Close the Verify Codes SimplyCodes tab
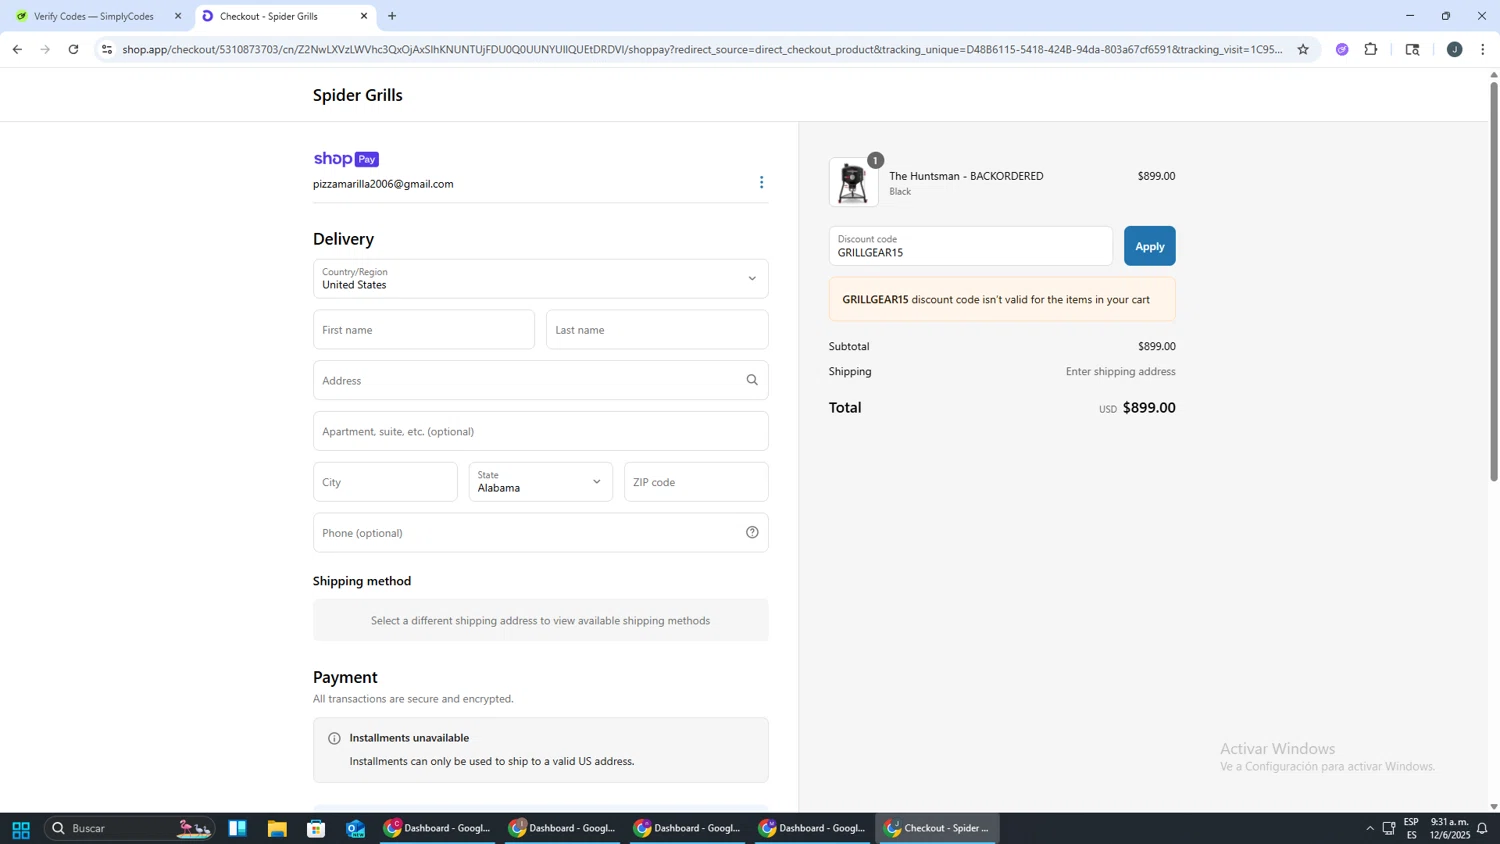 pos(178,16)
